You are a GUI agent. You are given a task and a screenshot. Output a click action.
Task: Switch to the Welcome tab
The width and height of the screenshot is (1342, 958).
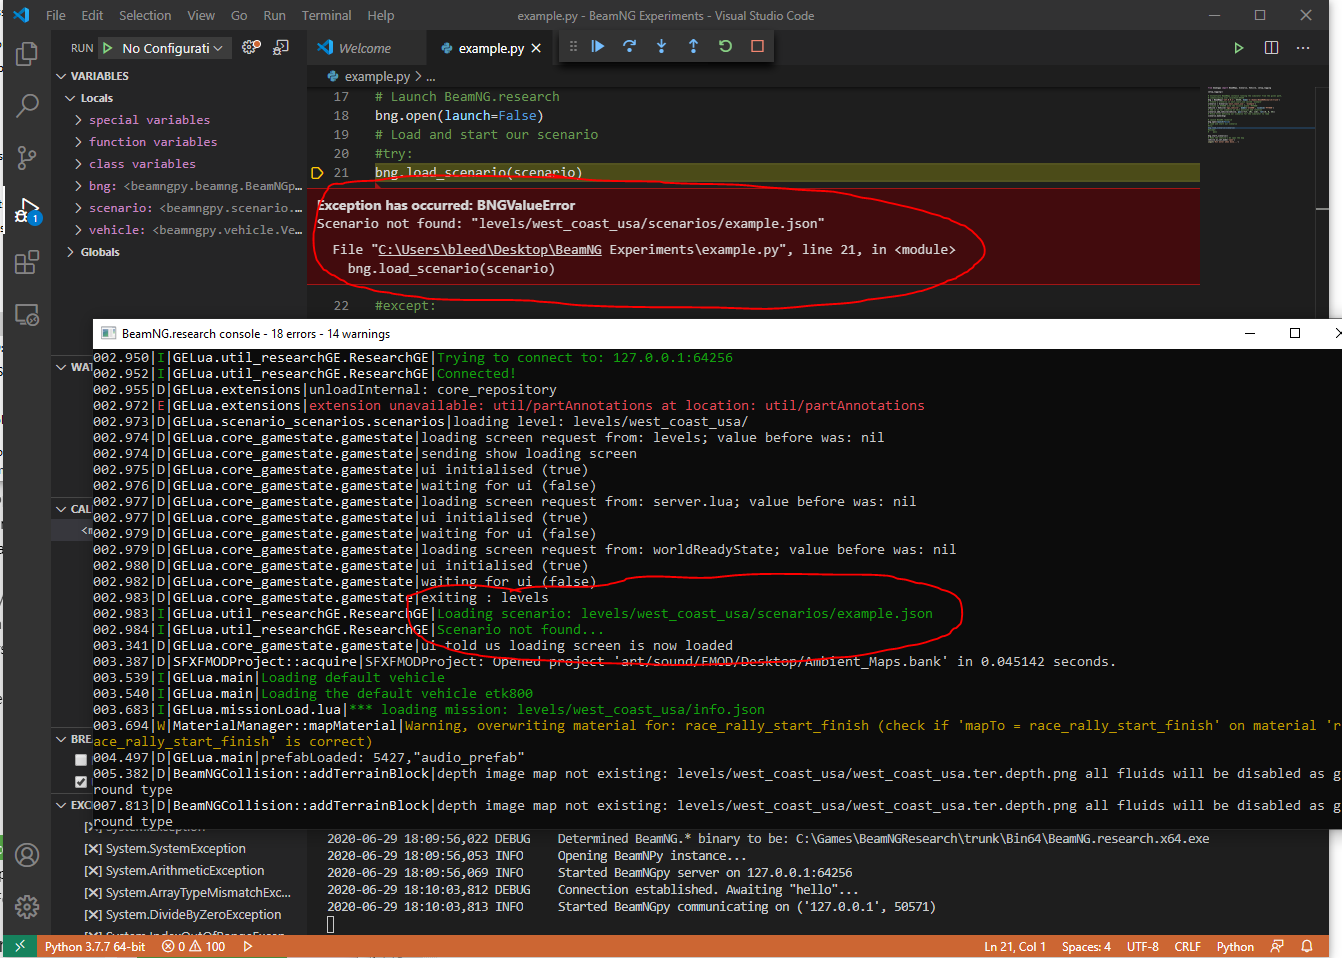coord(366,46)
